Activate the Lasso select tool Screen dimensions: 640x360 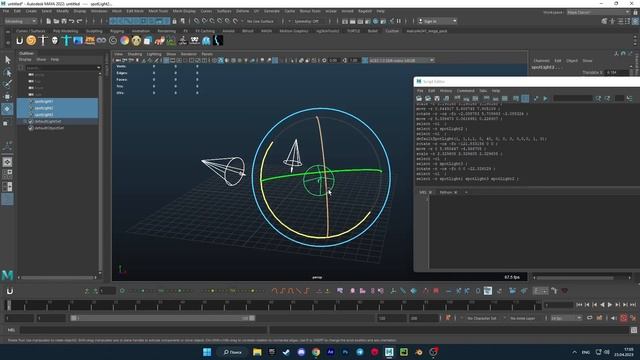[x=7, y=73]
